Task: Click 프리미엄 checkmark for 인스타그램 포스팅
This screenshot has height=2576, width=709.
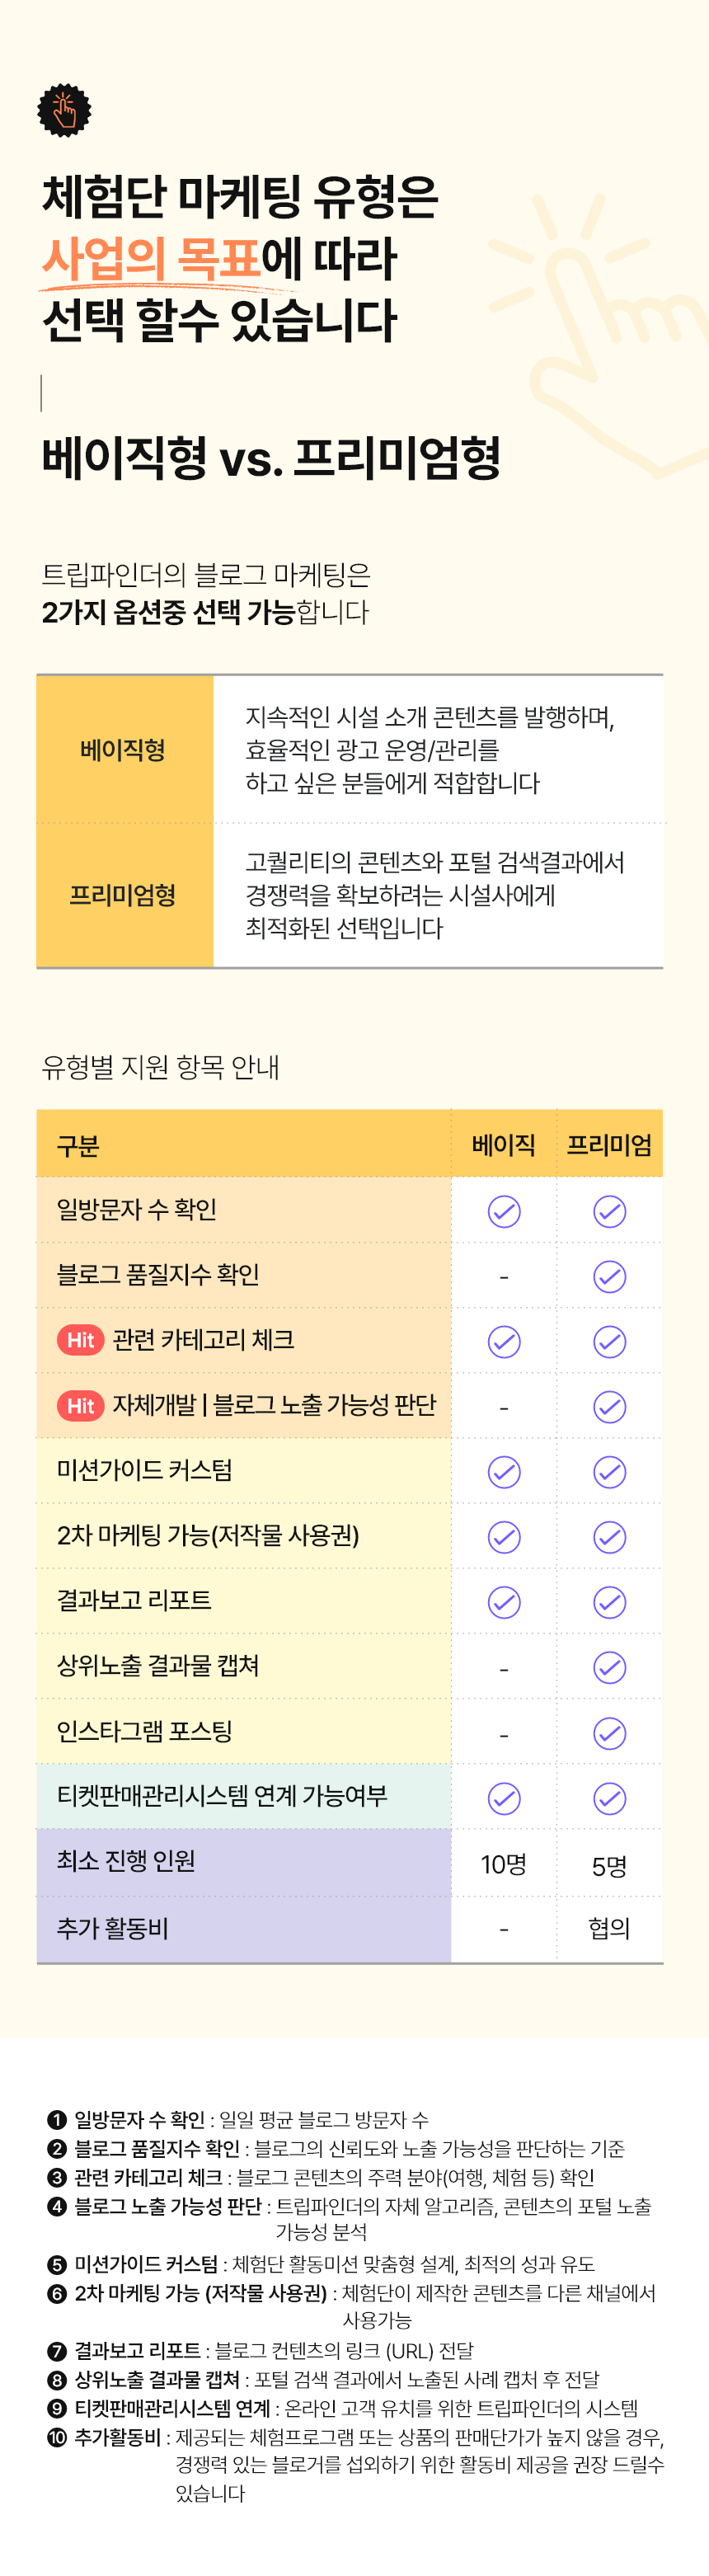Action: coord(609,1733)
